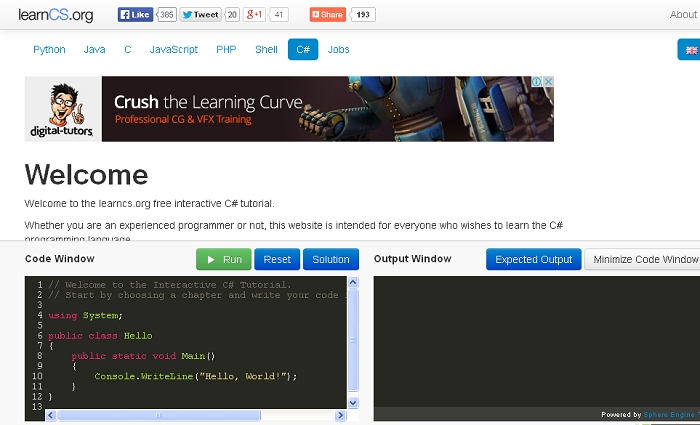Viewport: 700px width, 425px height.
Task: Click the Reset button
Action: coord(277,259)
